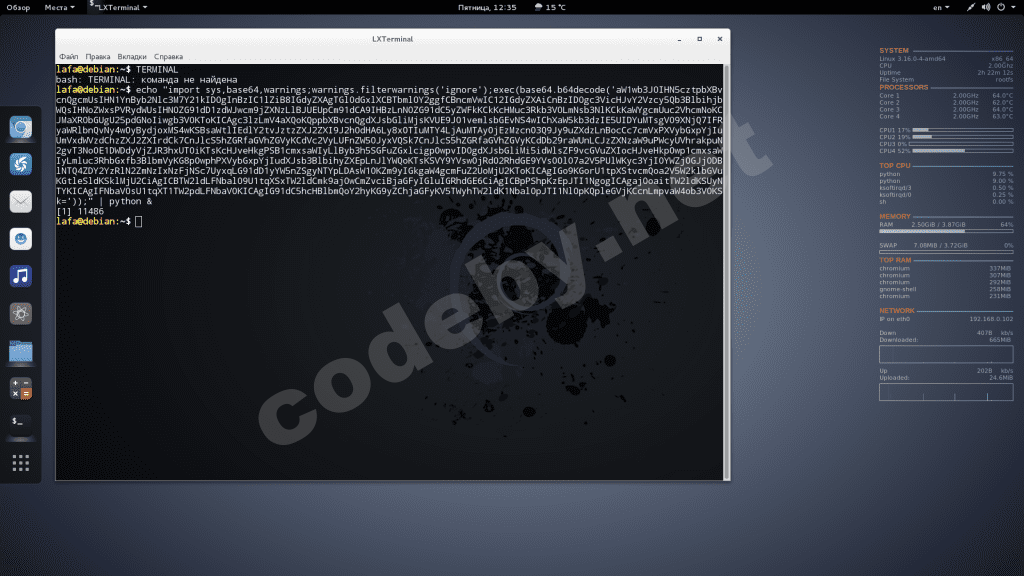This screenshot has width=1024, height=576.
Task: Open Обзор activities overview
Action: point(18,7)
